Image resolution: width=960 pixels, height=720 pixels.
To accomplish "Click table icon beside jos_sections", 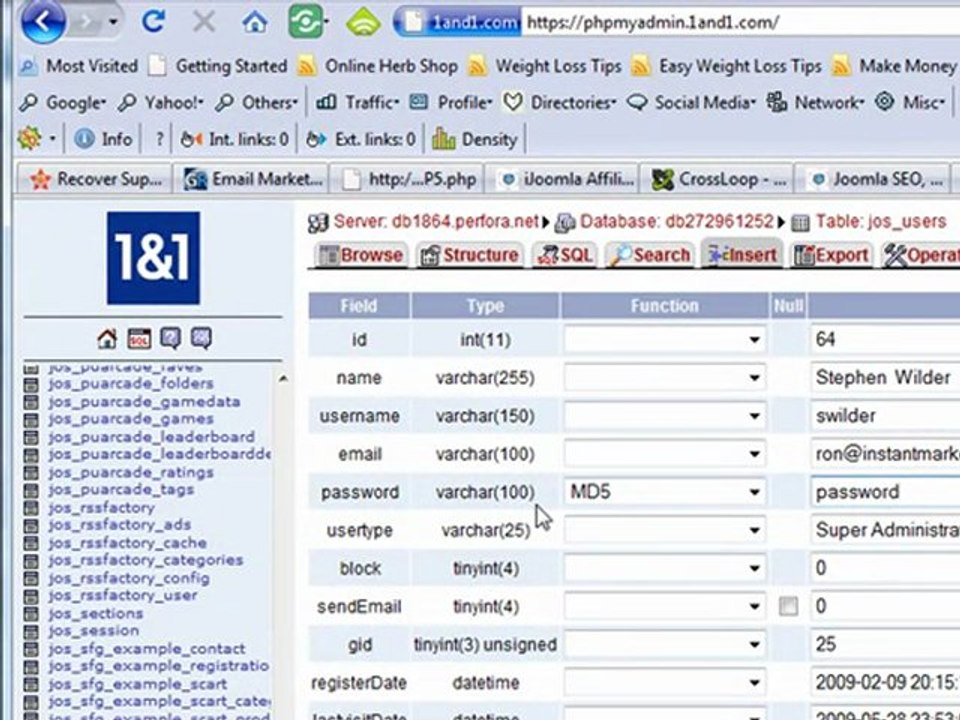I will pos(31,614).
